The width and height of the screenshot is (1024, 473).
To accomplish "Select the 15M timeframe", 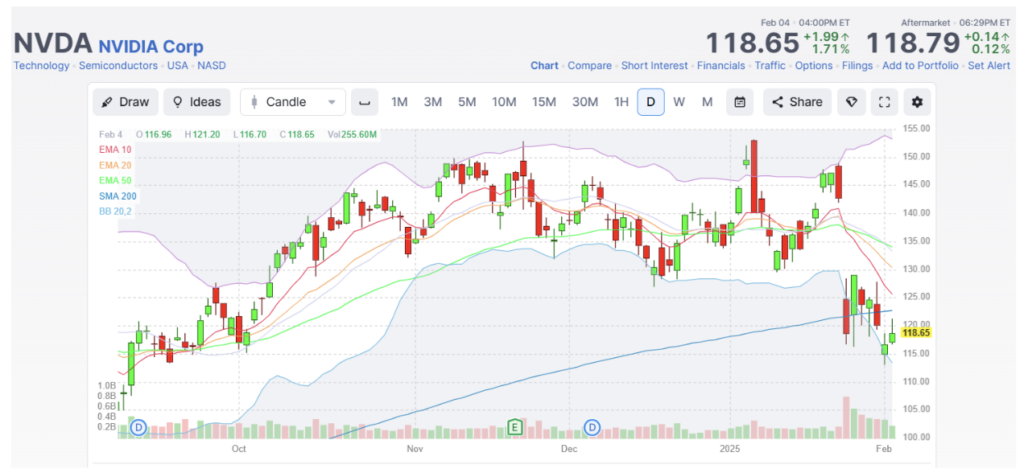I will pos(543,102).
